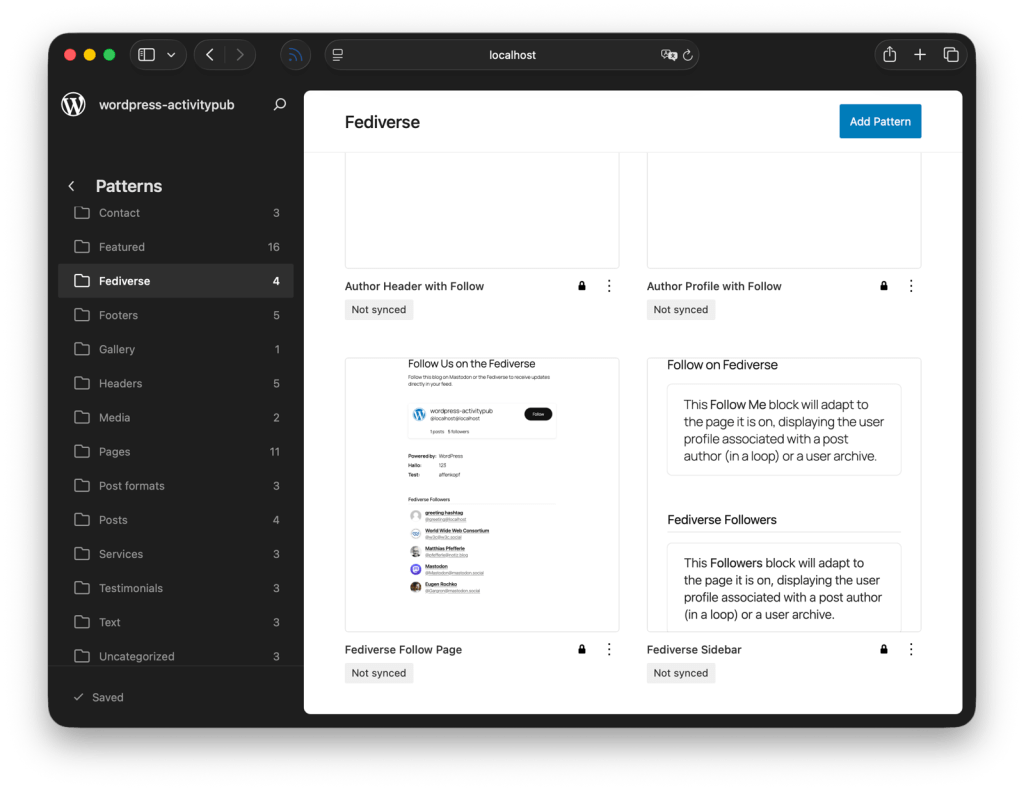1024x791 pixels.
Task: Click the share icon in Safari toolbar
Action: click(889, 55)
